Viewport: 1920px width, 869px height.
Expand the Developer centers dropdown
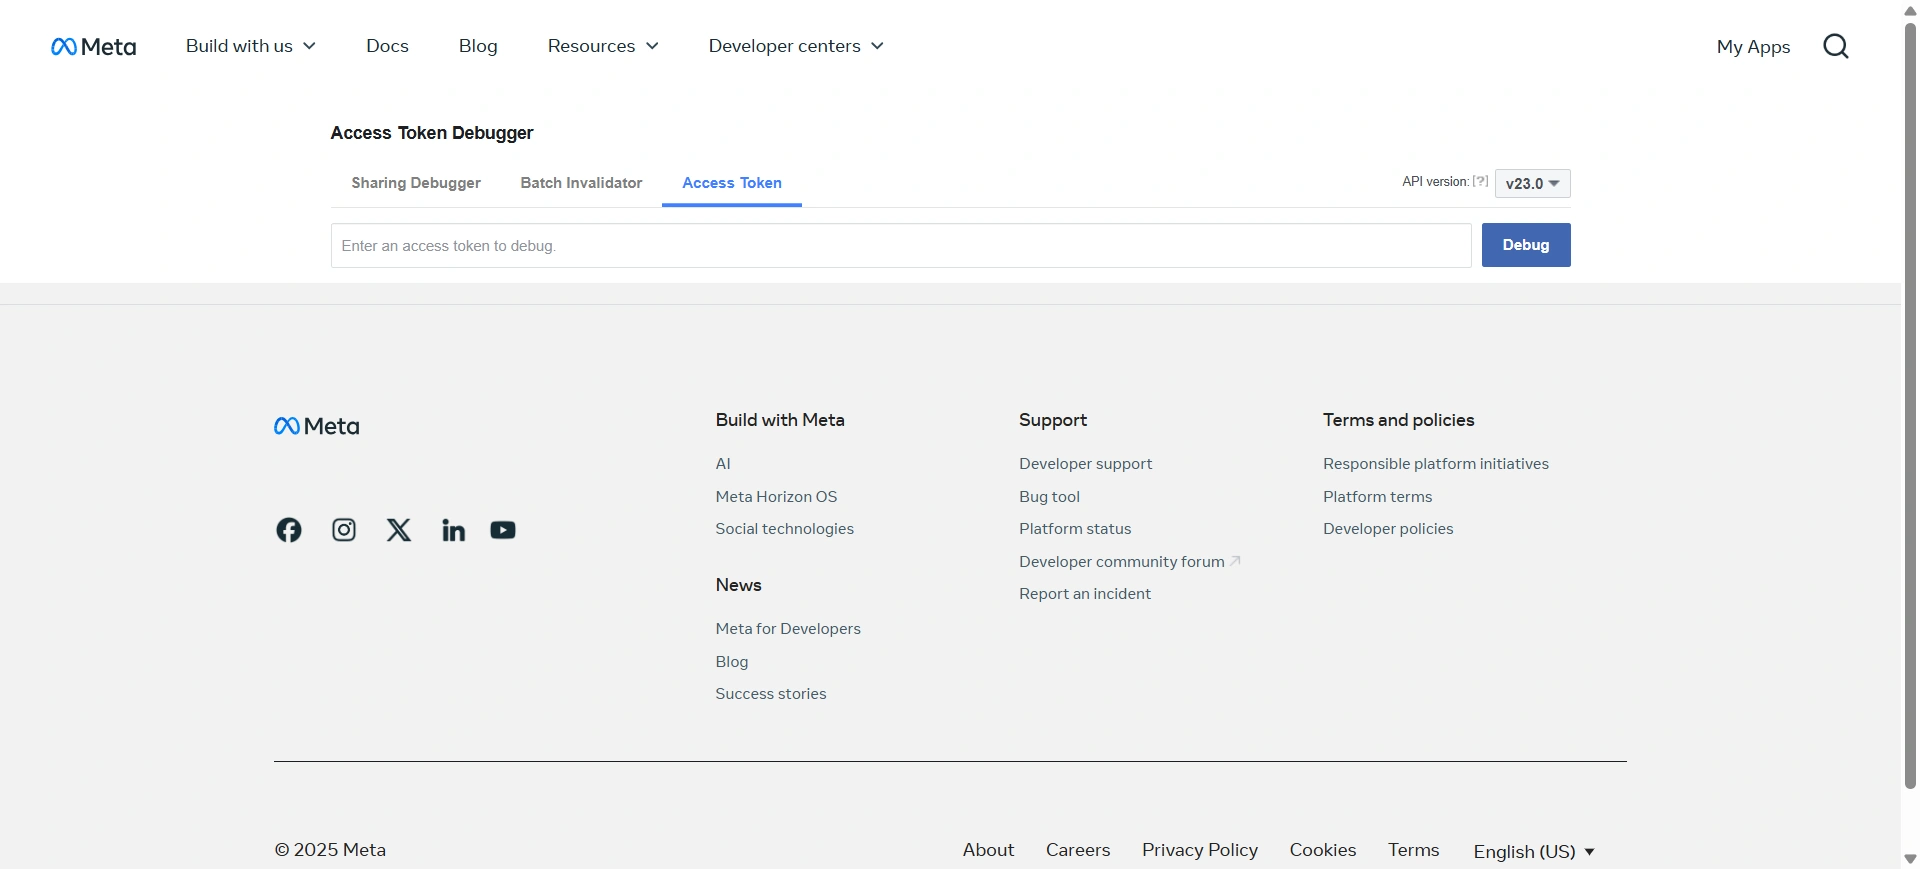796,46
